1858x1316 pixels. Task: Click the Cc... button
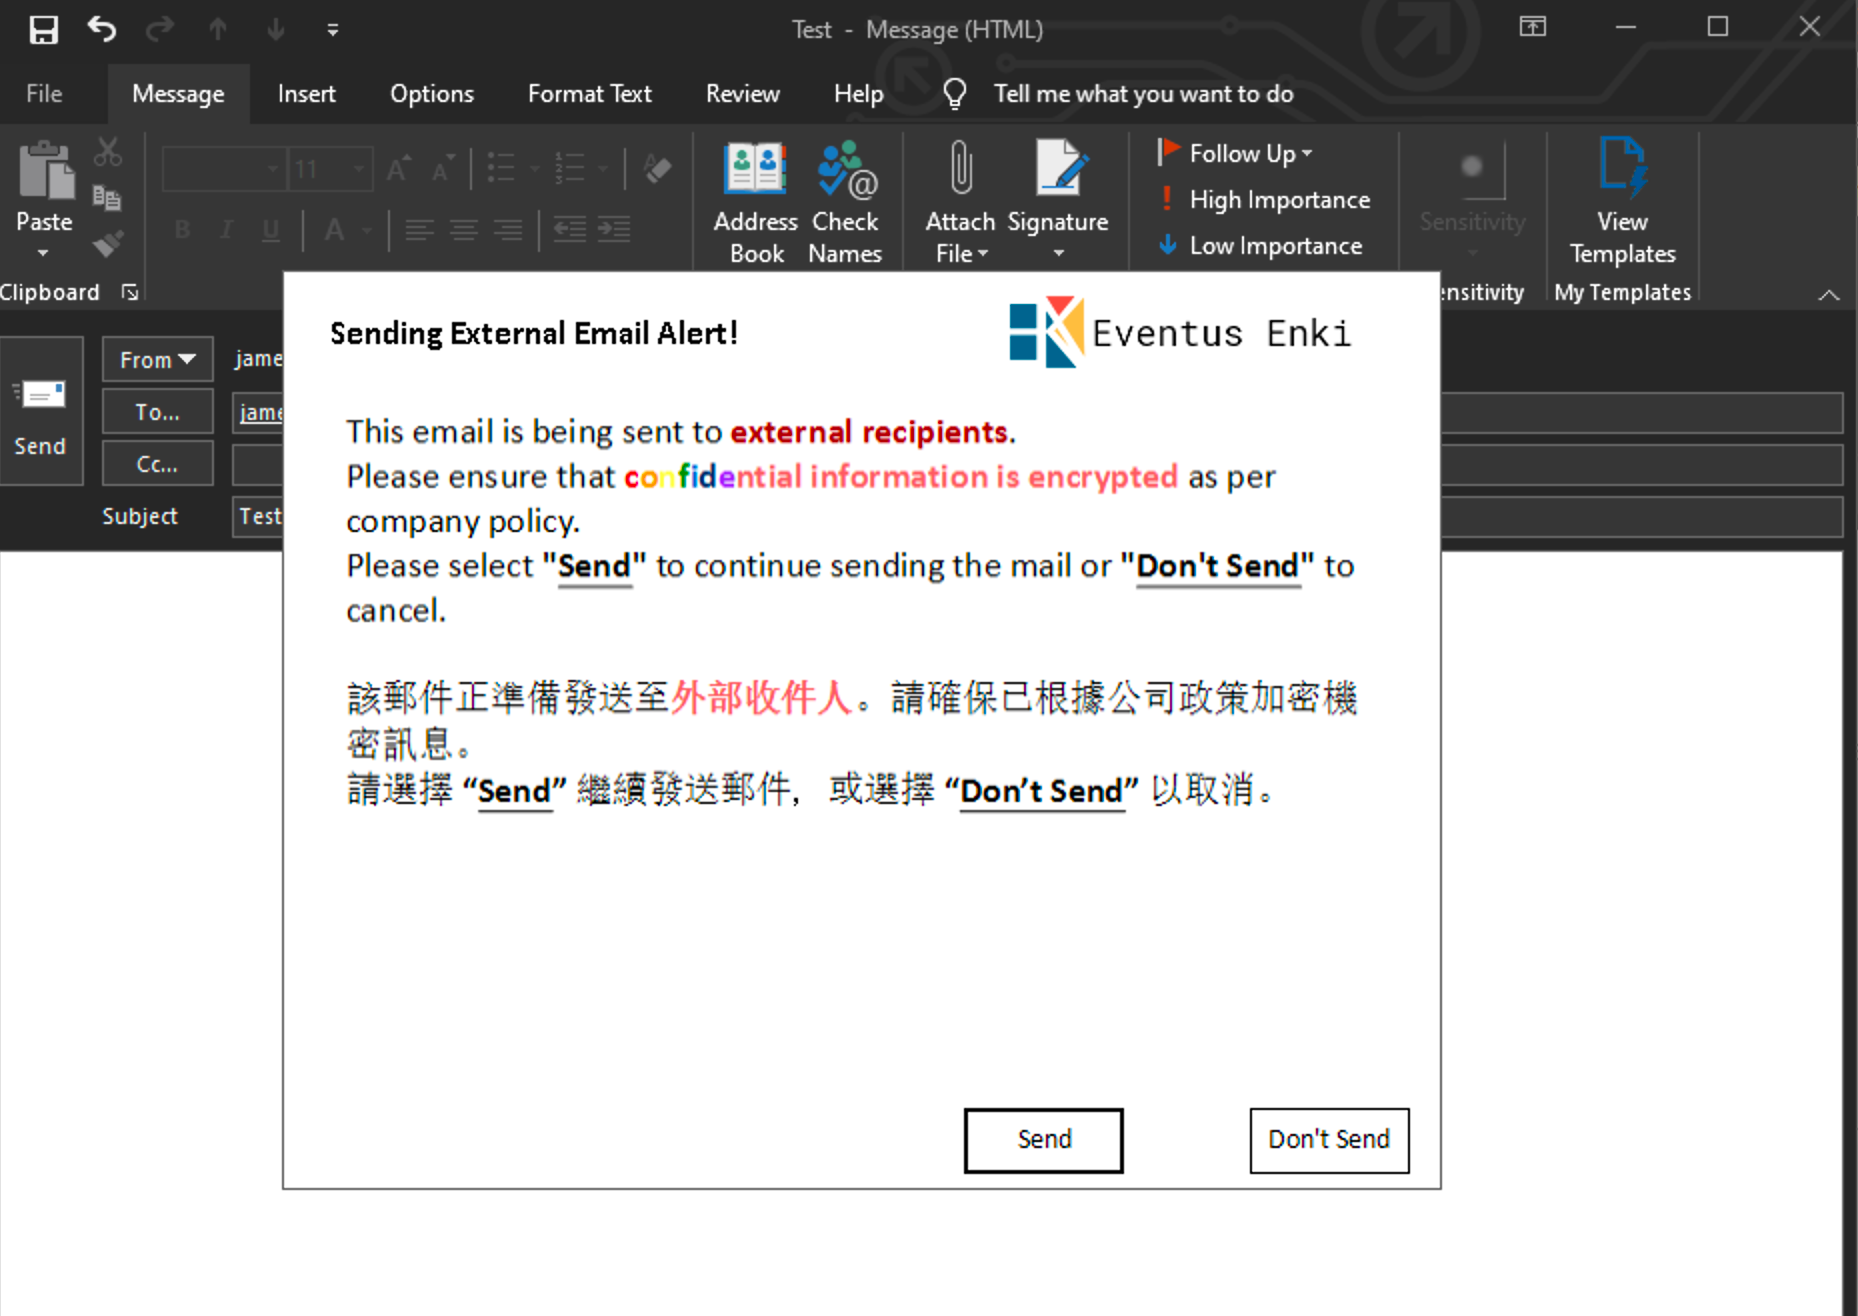click(157, 463)
